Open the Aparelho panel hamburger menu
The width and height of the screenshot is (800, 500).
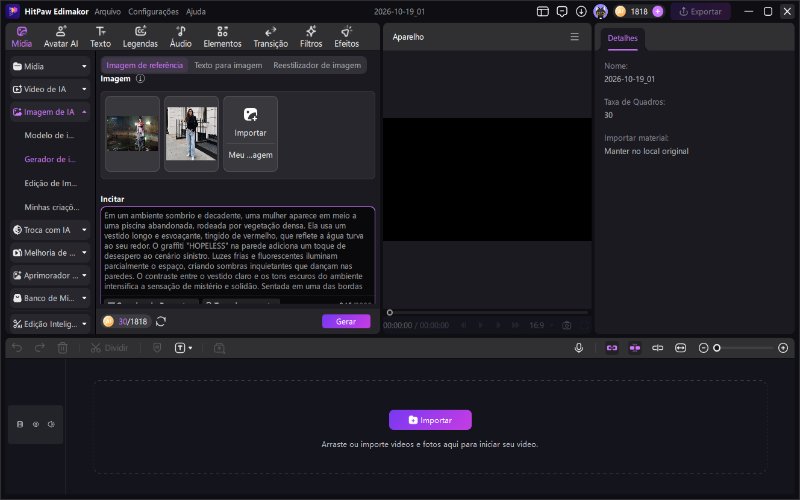pyautogui.click(x=574, y=37)
